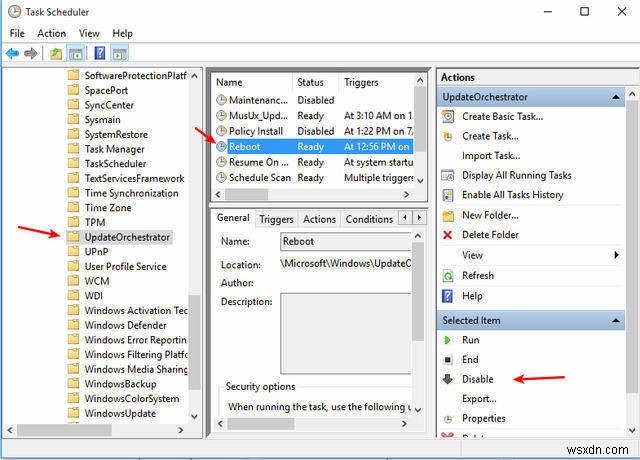Viewport: 640px width, 460px height.
Task: Click the task list horizontal scrollbar thumb
Action: 247,195
